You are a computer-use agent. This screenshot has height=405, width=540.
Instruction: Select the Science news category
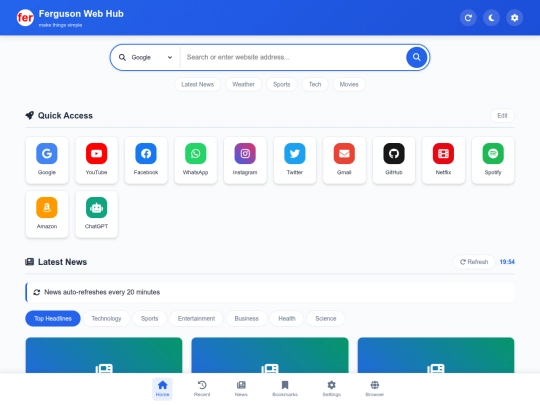point(326,319)
